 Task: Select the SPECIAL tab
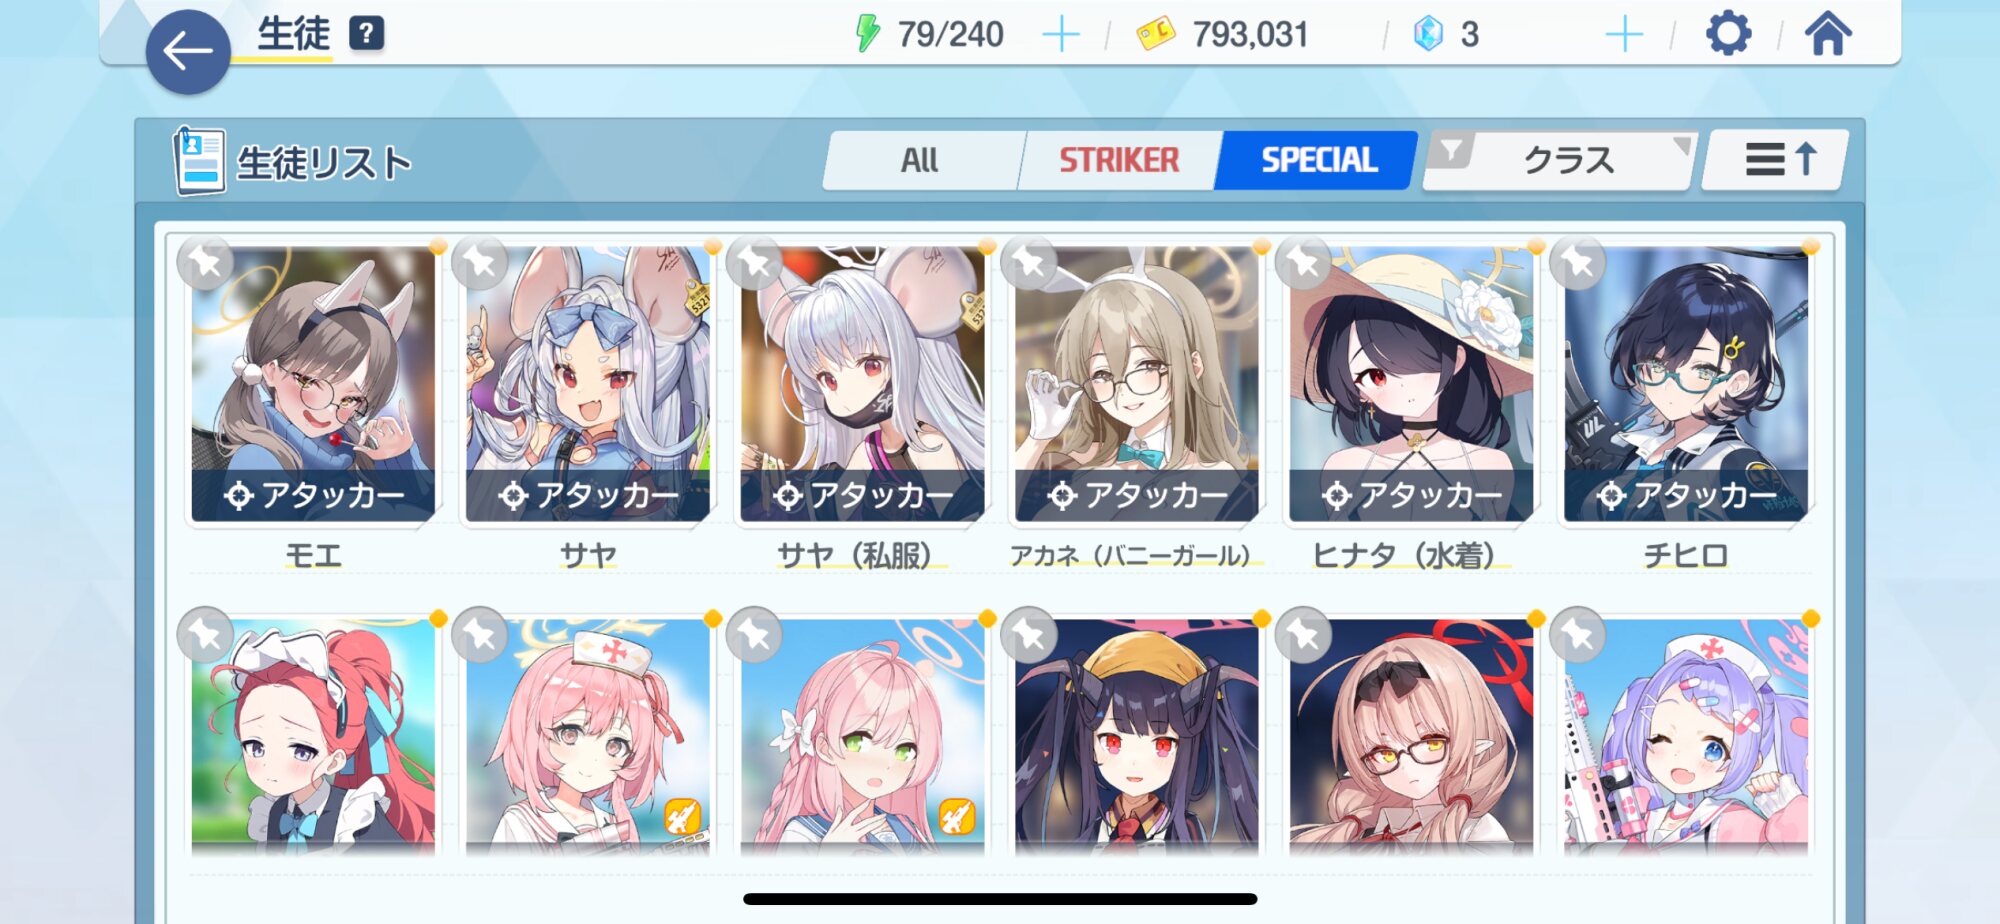1318,160
